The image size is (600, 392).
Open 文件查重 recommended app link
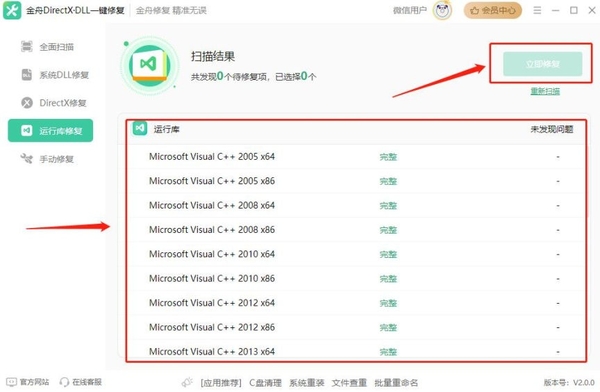(x=349, y=382)
